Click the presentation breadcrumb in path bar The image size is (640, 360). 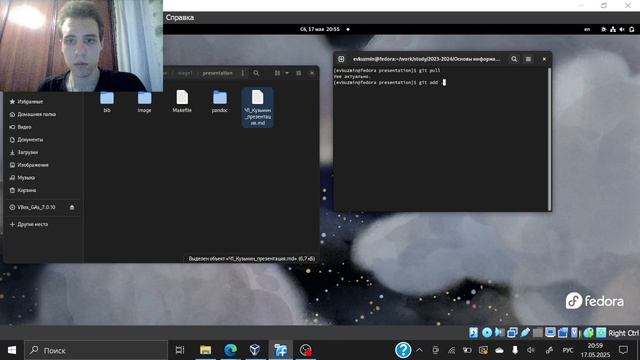coord(218,73)
